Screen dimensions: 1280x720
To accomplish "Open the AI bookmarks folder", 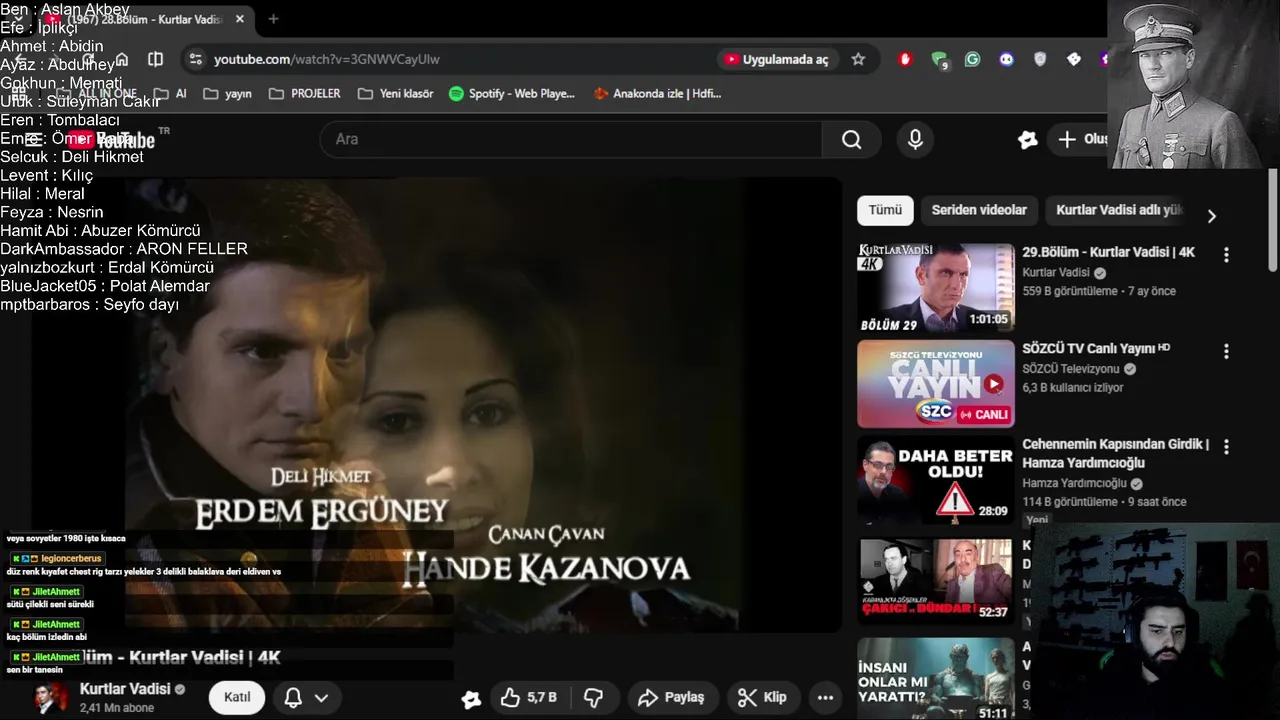I will pyautogui.click(x=169, y=93).
